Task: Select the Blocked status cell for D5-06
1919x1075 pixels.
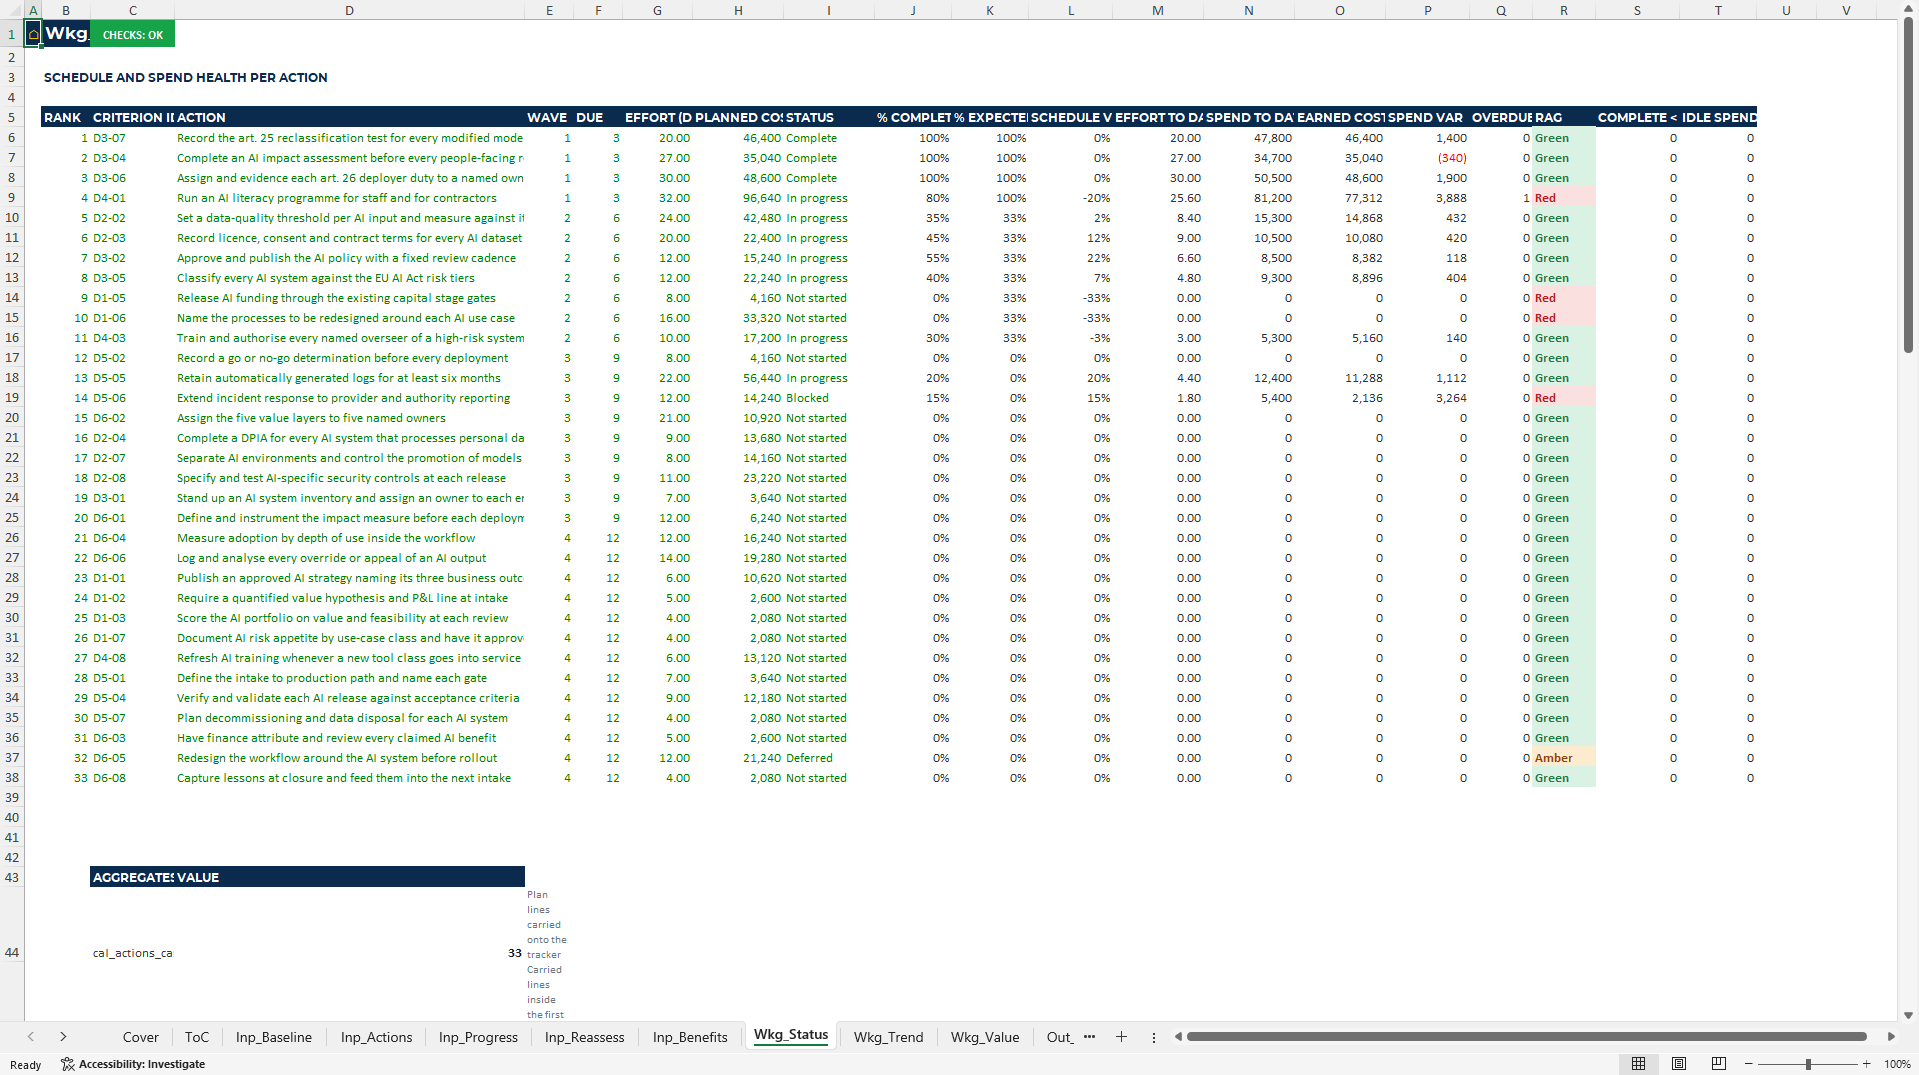Action: pos(828,398)
